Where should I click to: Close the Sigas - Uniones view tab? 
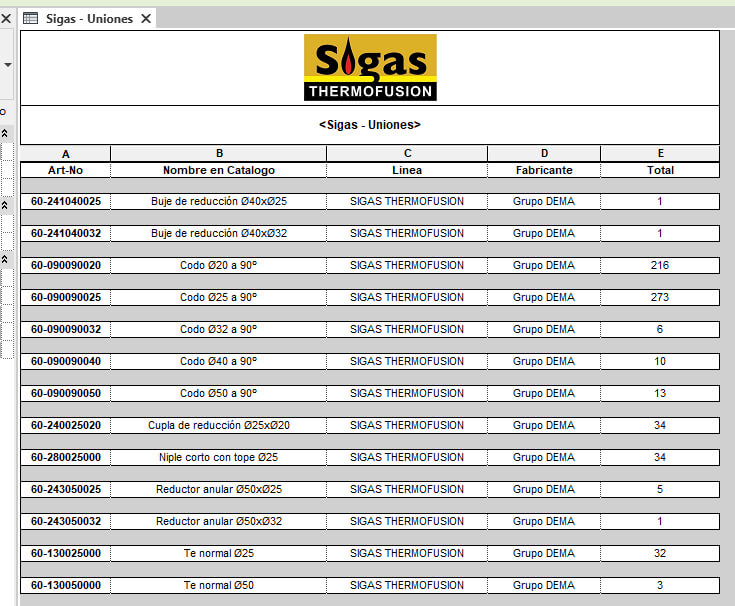point(146,18)
